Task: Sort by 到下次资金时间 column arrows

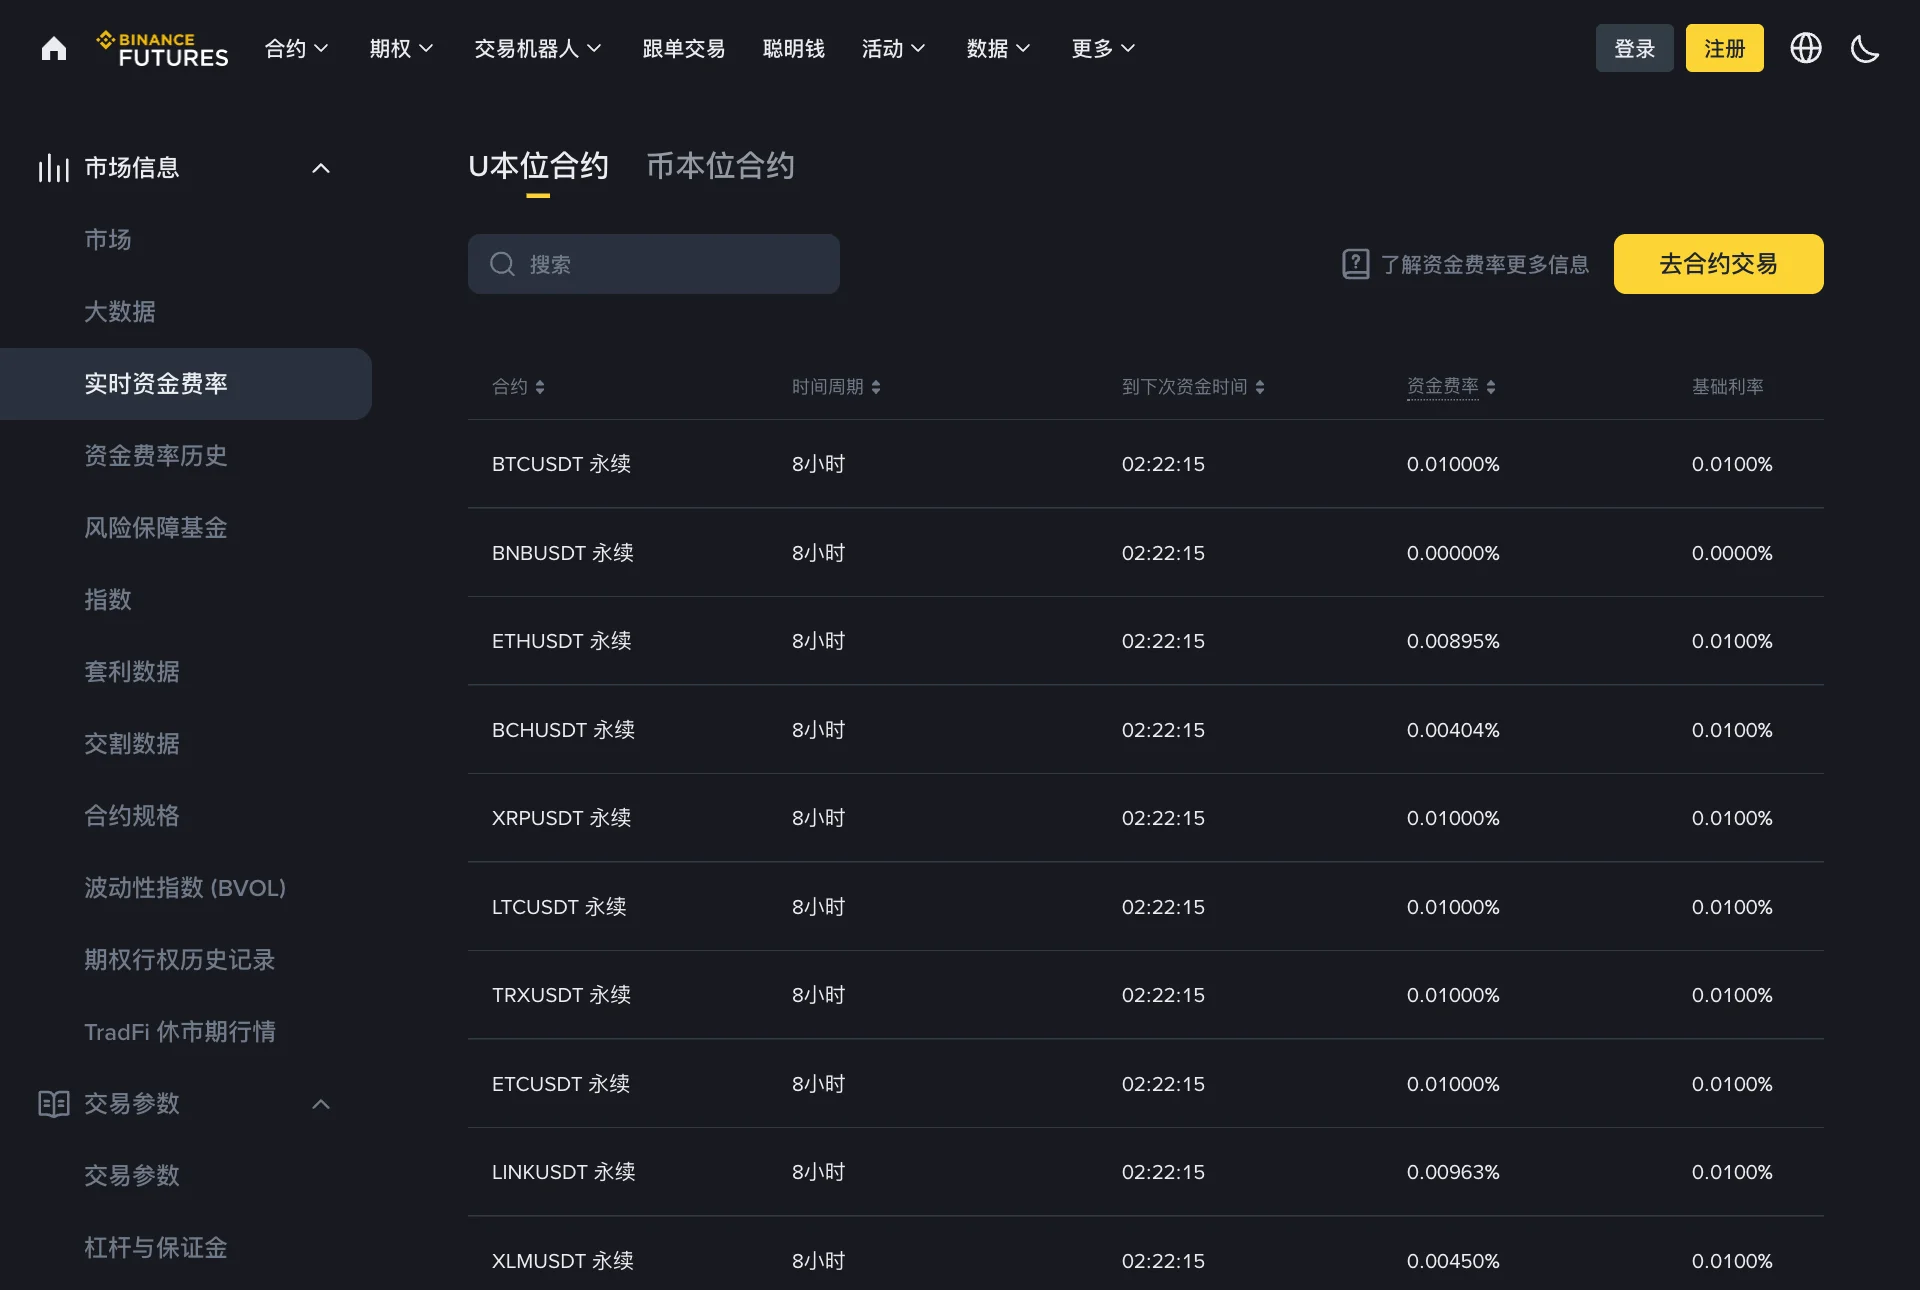Action: [x=1260, y=387]
